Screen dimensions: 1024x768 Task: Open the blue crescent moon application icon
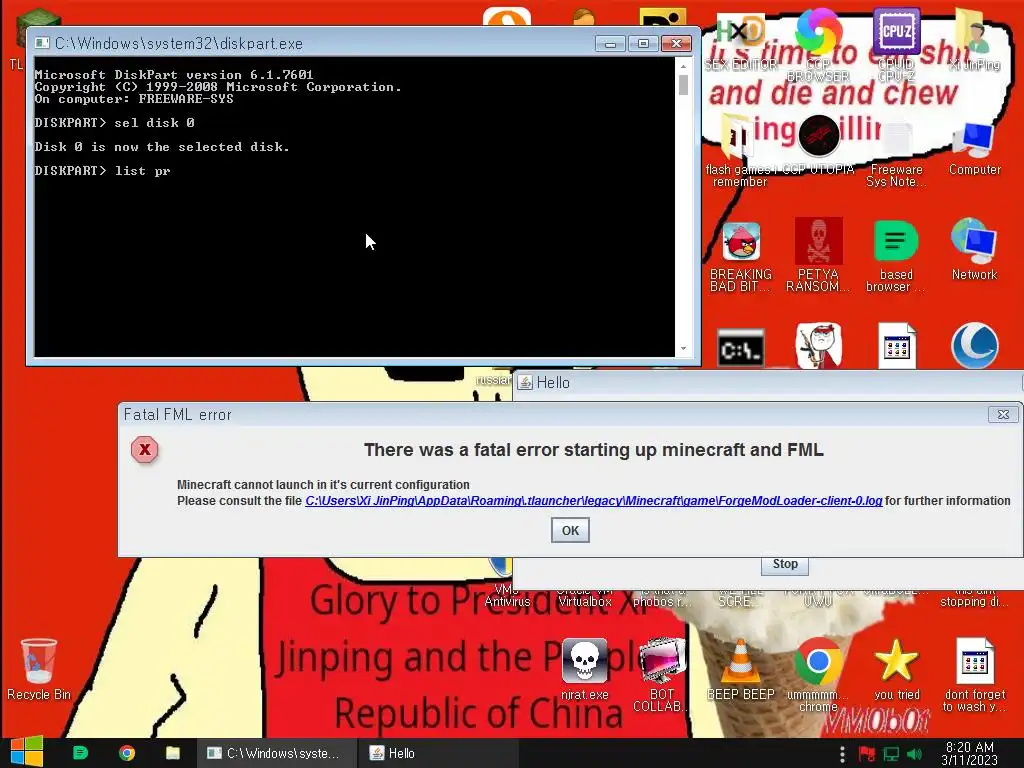tap(974, 345)
